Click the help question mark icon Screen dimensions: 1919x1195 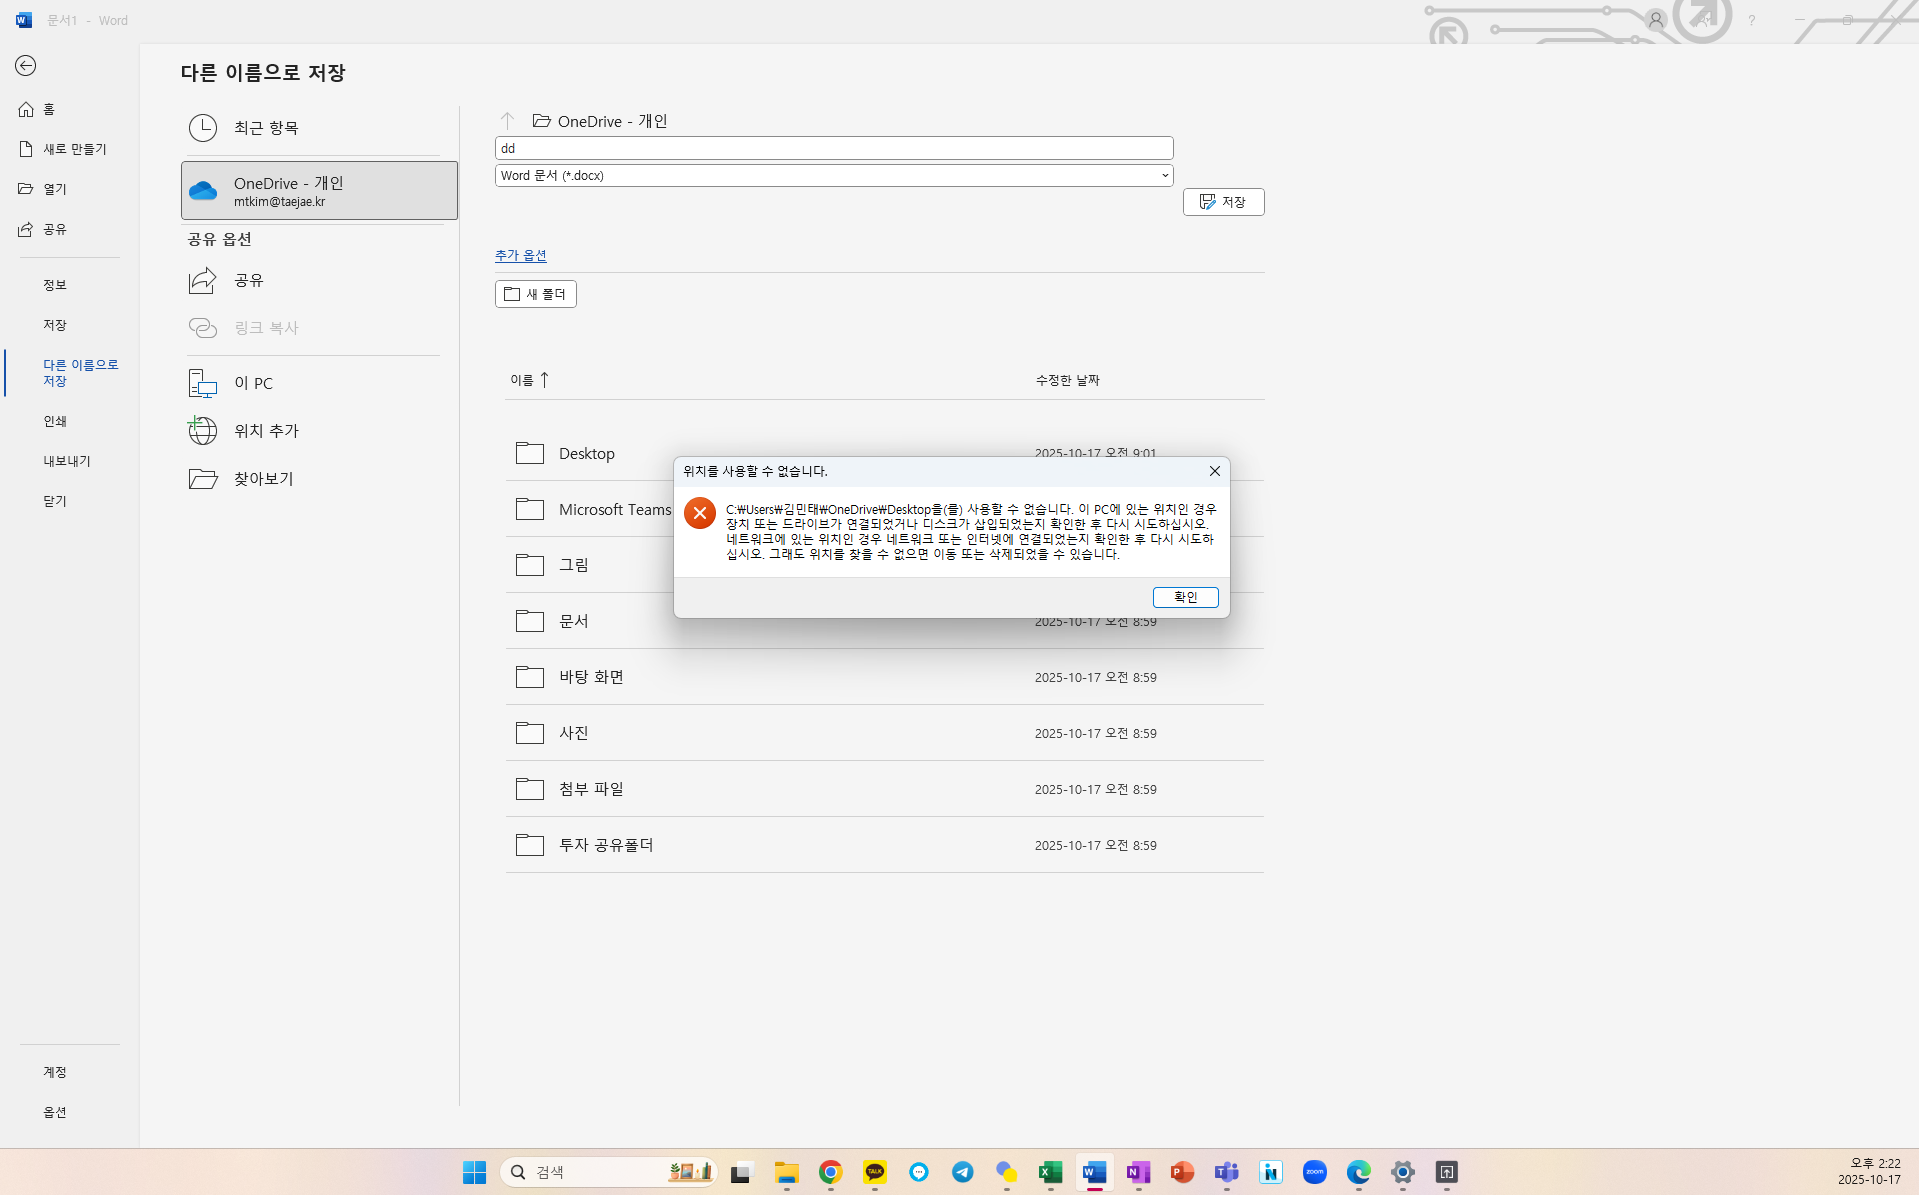coord(1751,20)
